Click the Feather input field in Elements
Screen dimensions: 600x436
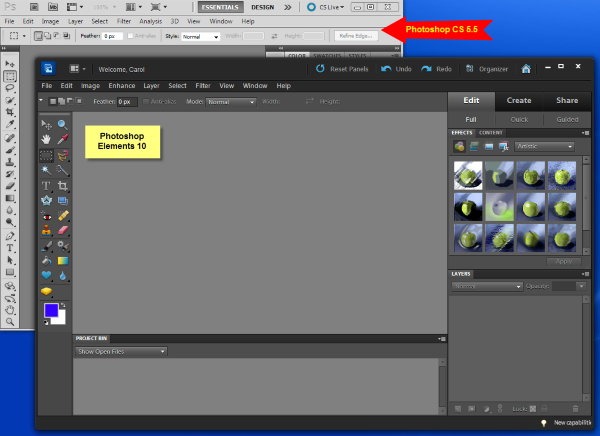[x=127, y=102]
